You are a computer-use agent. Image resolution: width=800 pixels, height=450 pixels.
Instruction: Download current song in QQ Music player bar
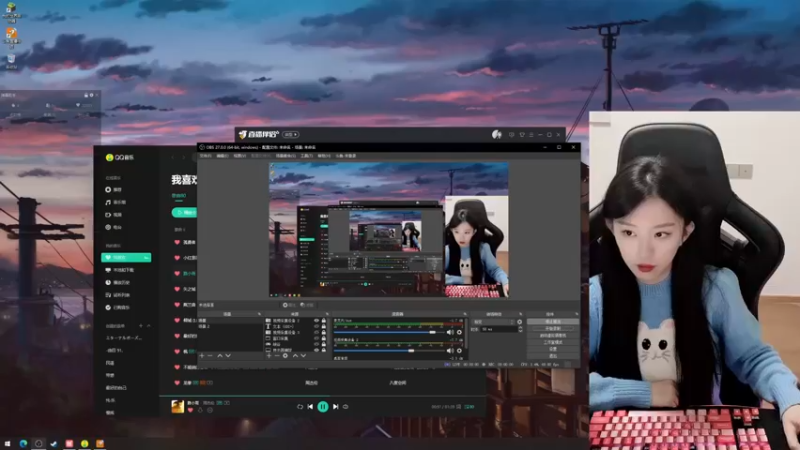tap(200, 410)
